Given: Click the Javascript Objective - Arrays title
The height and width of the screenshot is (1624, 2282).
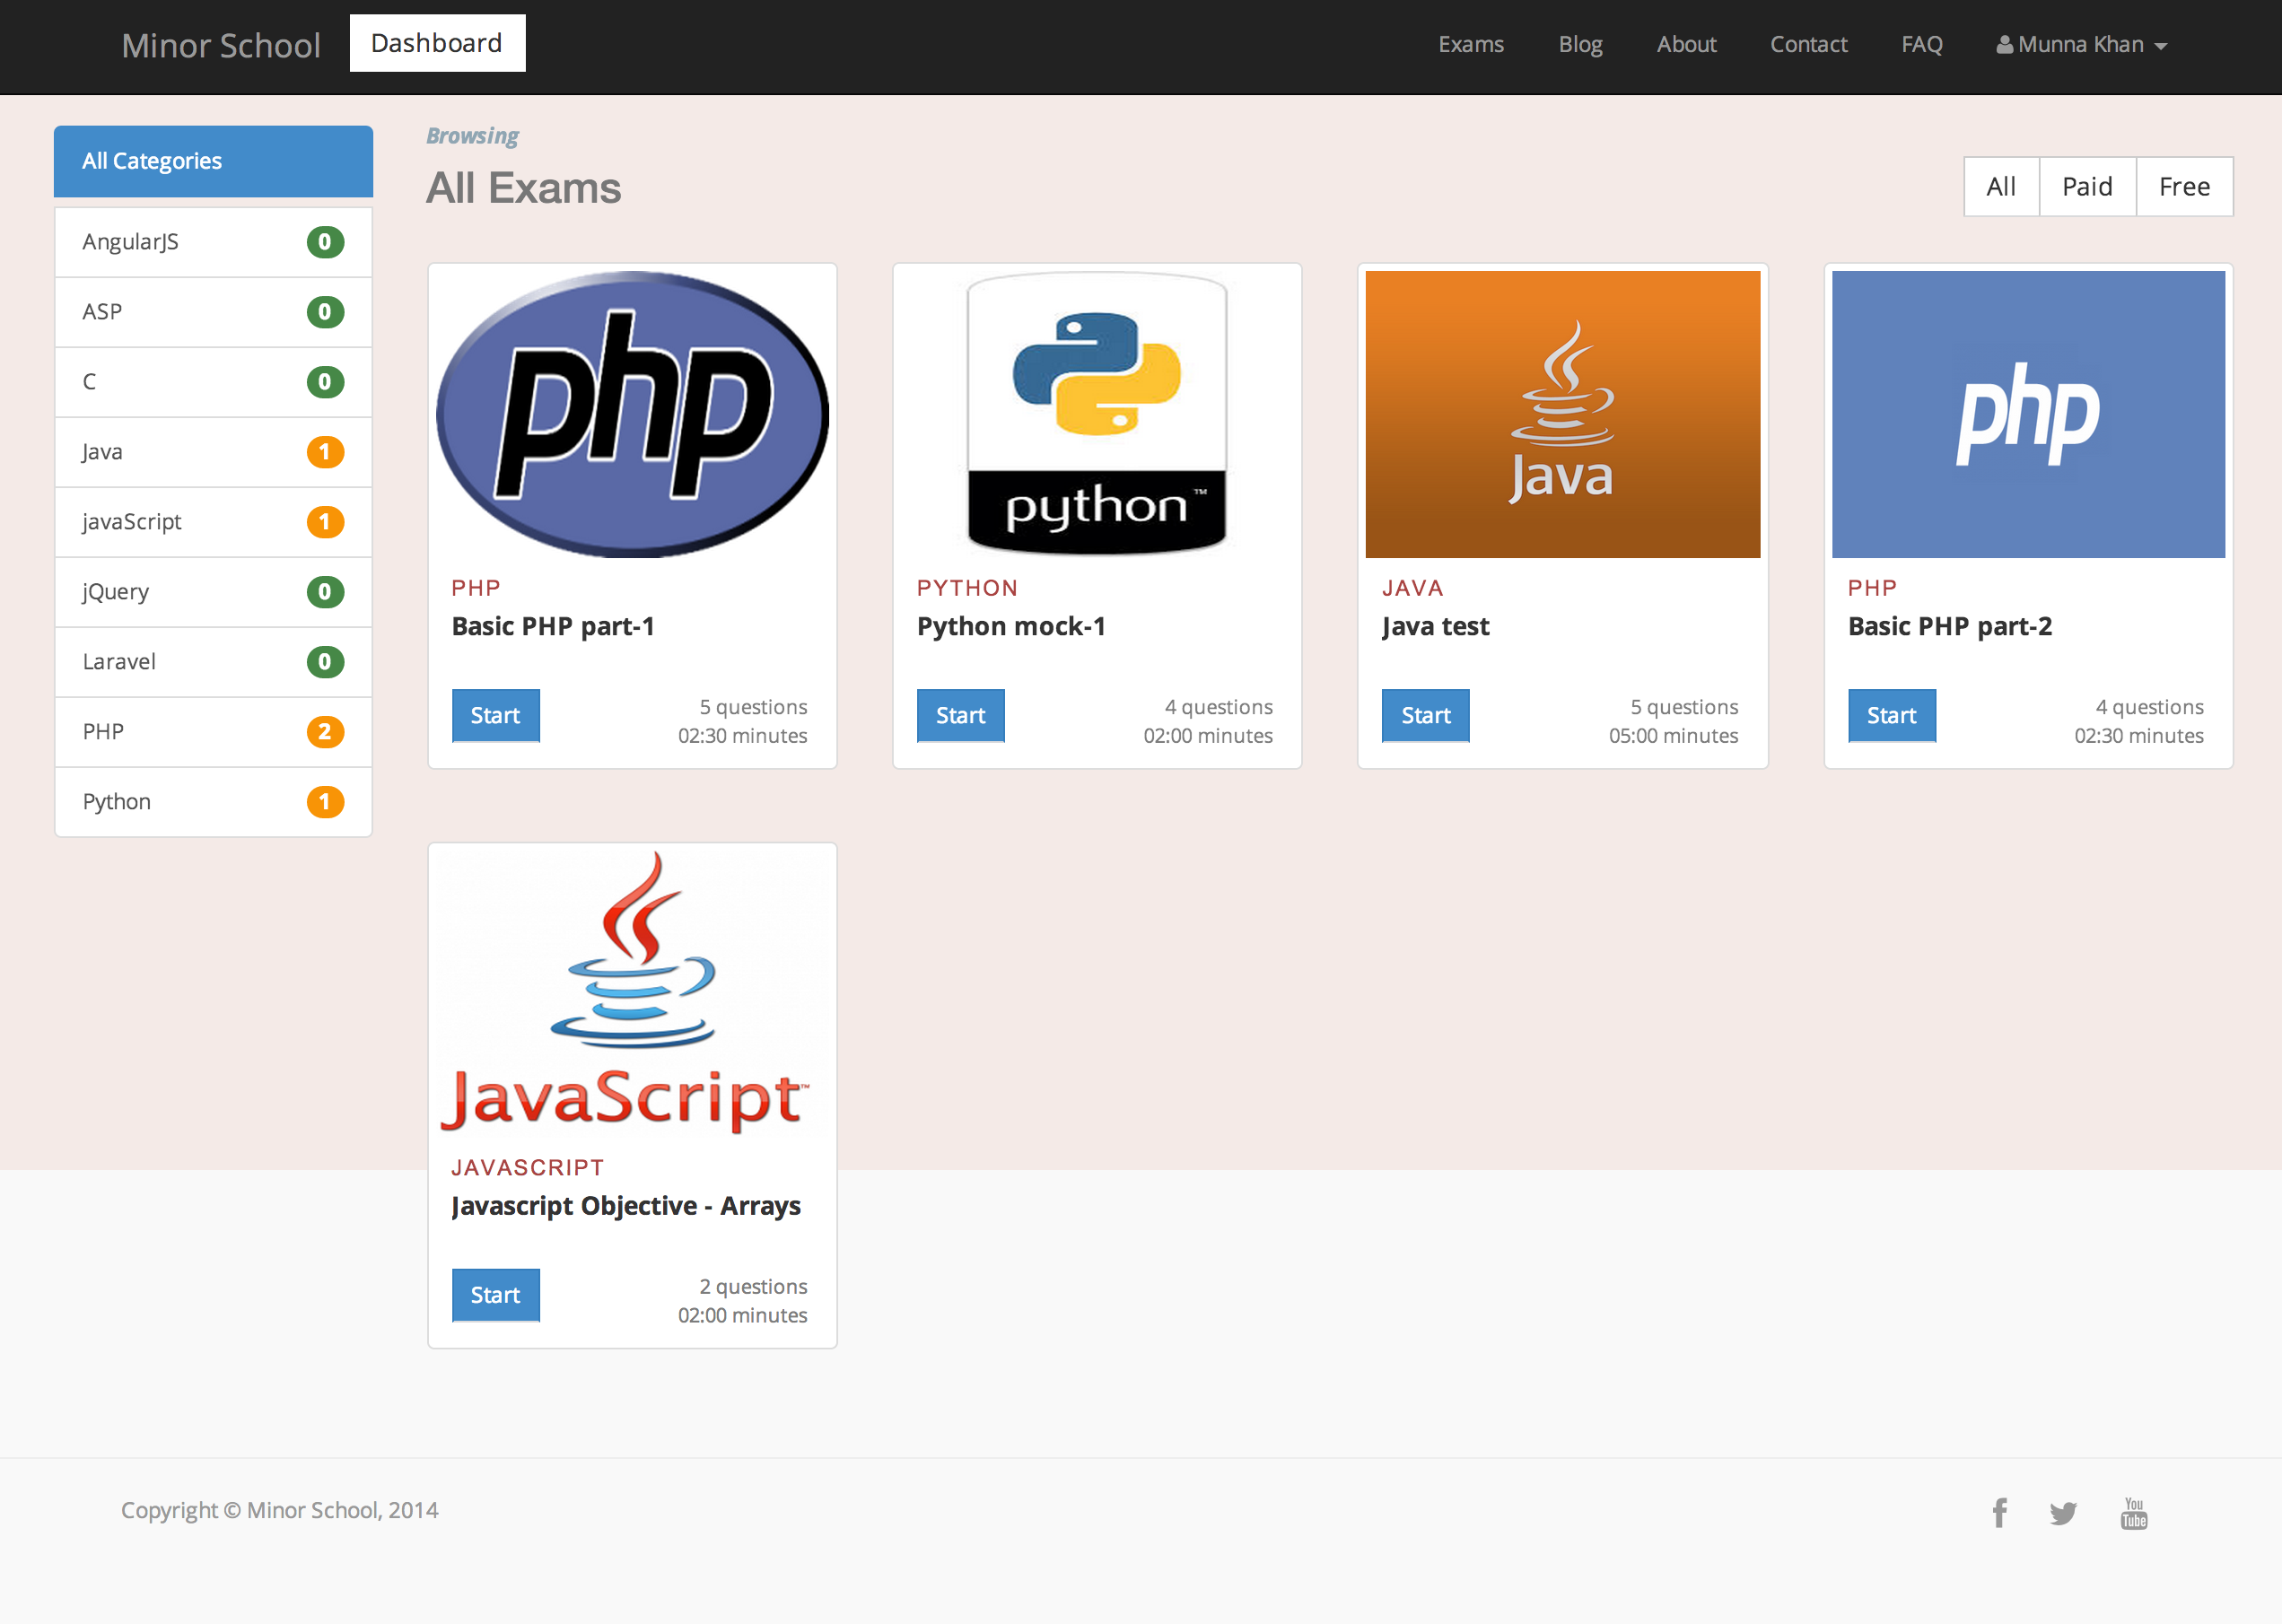Looking at the screenshot, I should tap(626, 1207).
